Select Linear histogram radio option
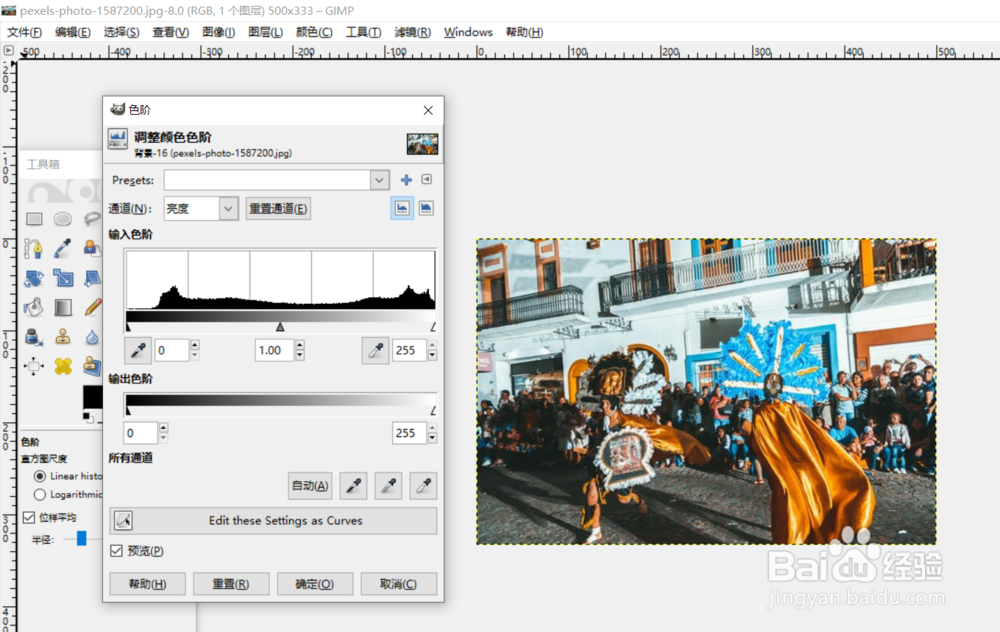Image resolution: width=1000 pixels, height=632 pixels. pos(40,476)
